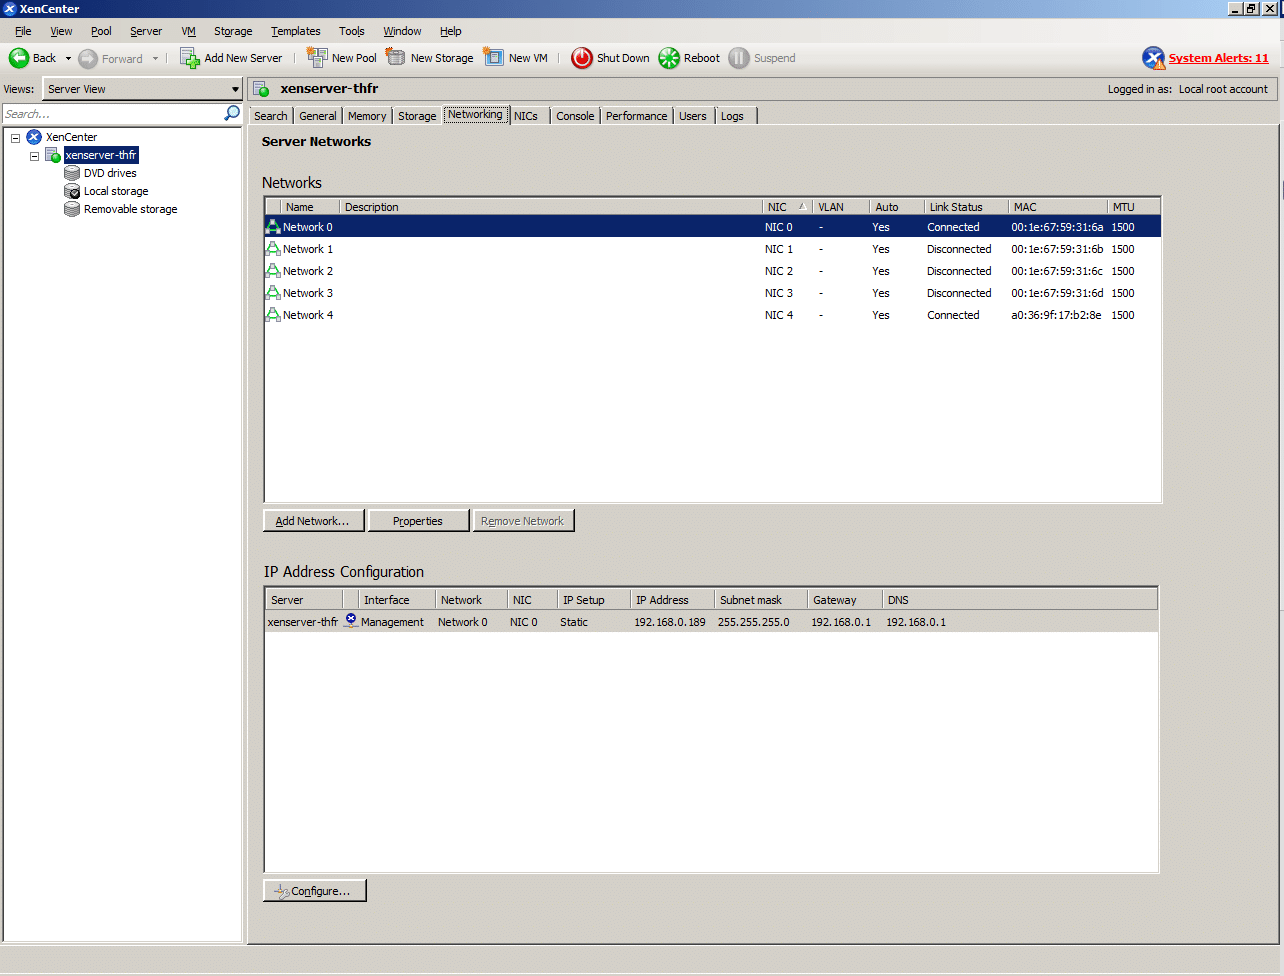Screen dimensions: 1284x976
Task: Open the Views Server View dropdown
Action: pyautogui.click(x=142, y=89)
